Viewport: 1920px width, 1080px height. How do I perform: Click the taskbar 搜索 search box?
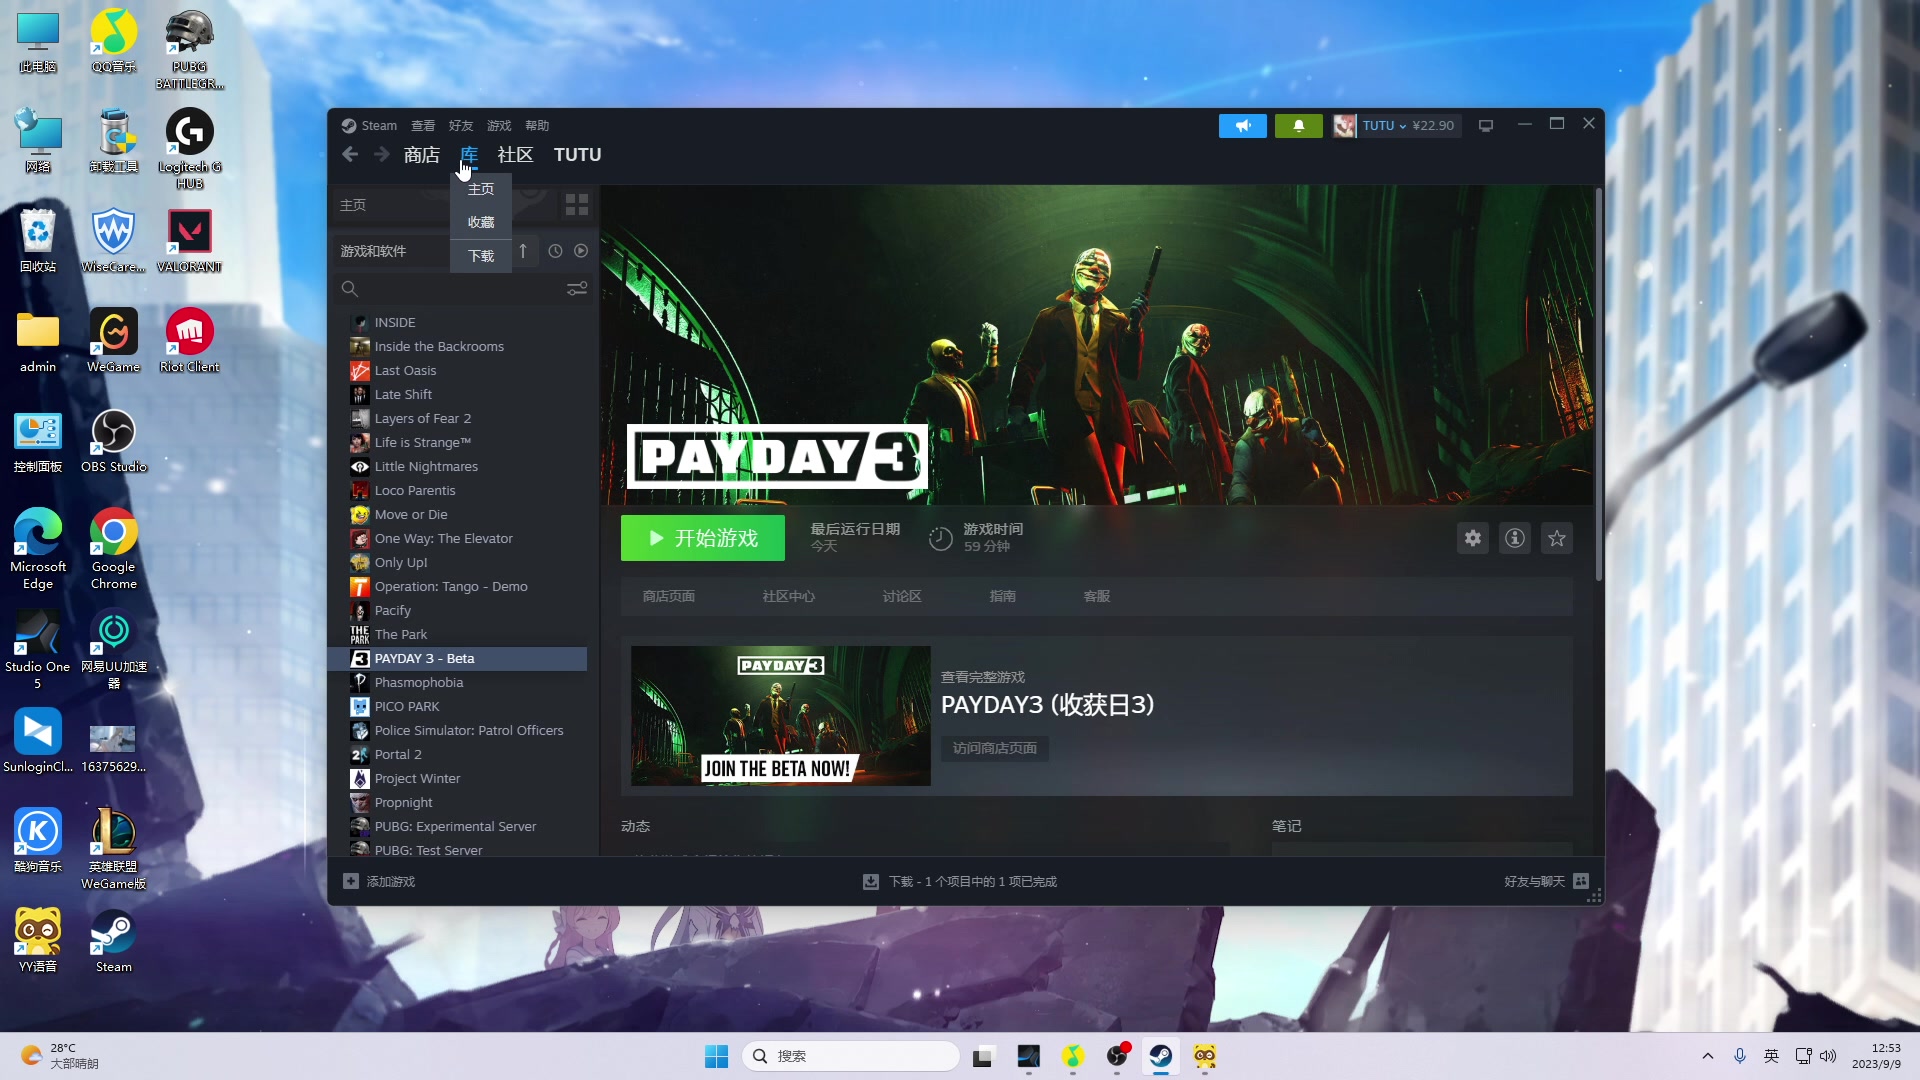(851, 1056)
